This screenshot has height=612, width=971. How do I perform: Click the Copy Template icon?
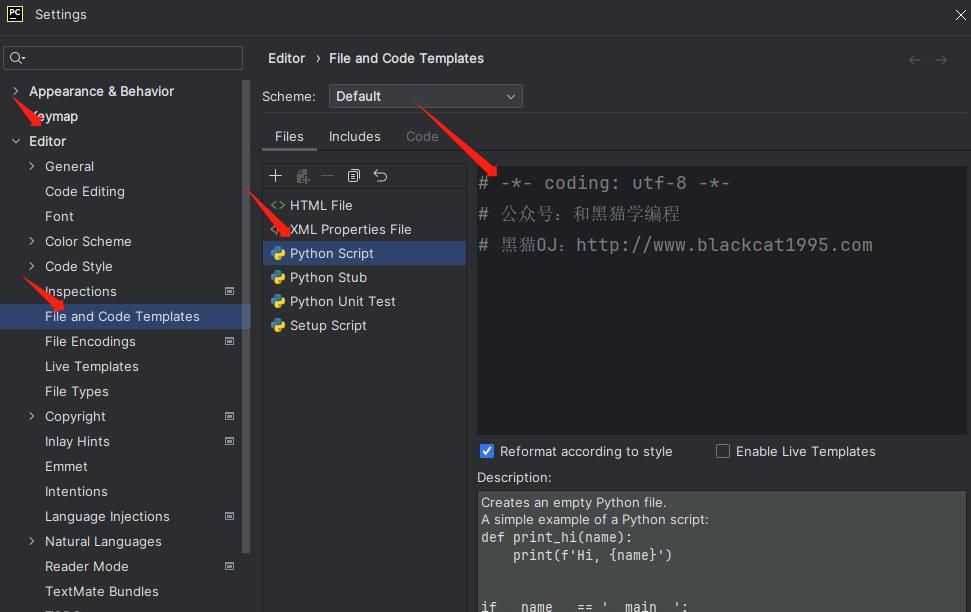click(354, 176)
